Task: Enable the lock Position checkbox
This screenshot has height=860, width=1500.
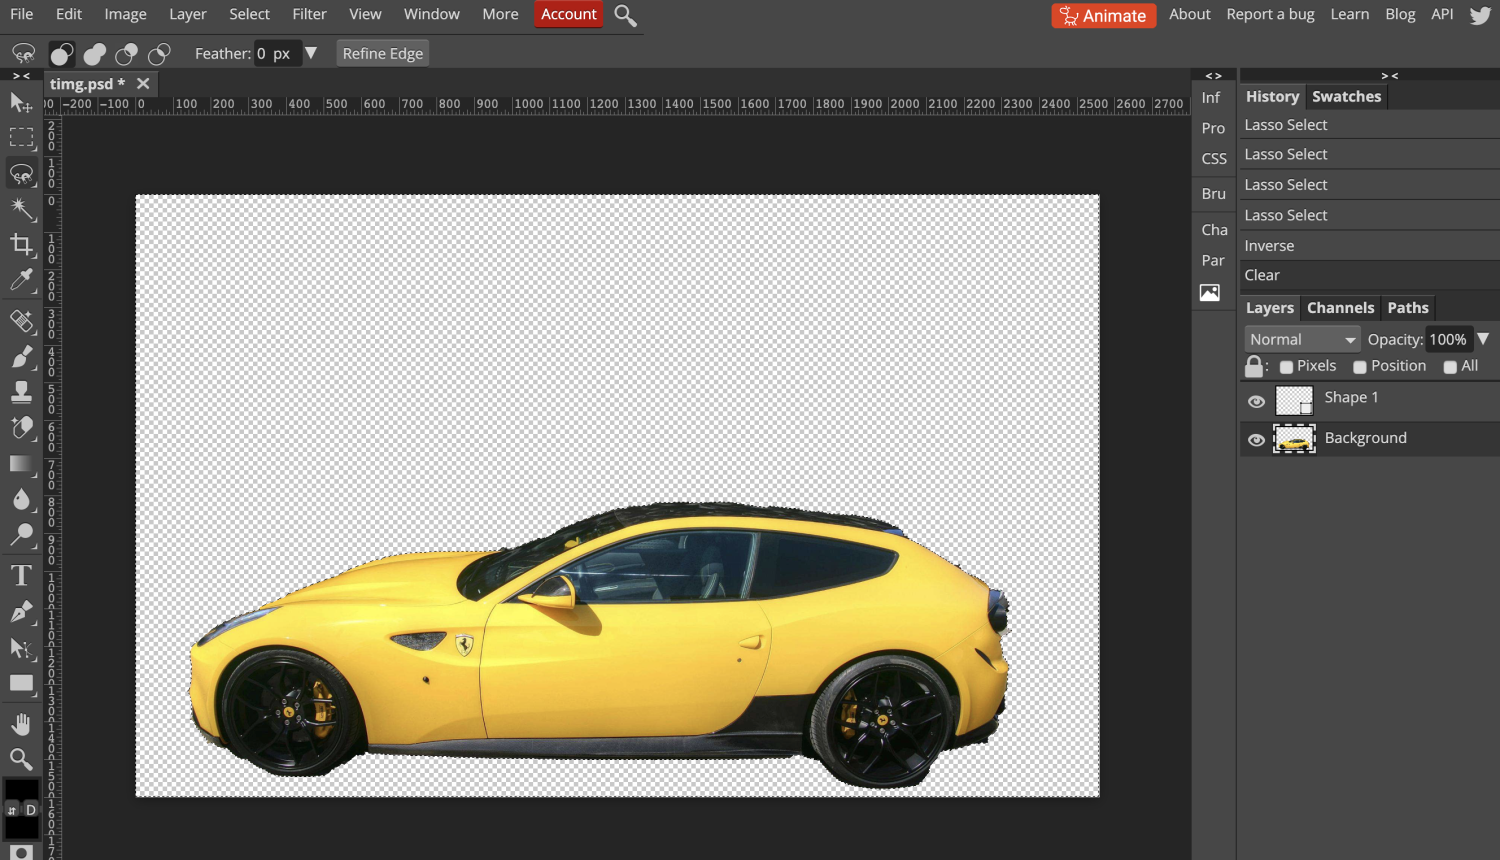Action: tap(1360, 367)
